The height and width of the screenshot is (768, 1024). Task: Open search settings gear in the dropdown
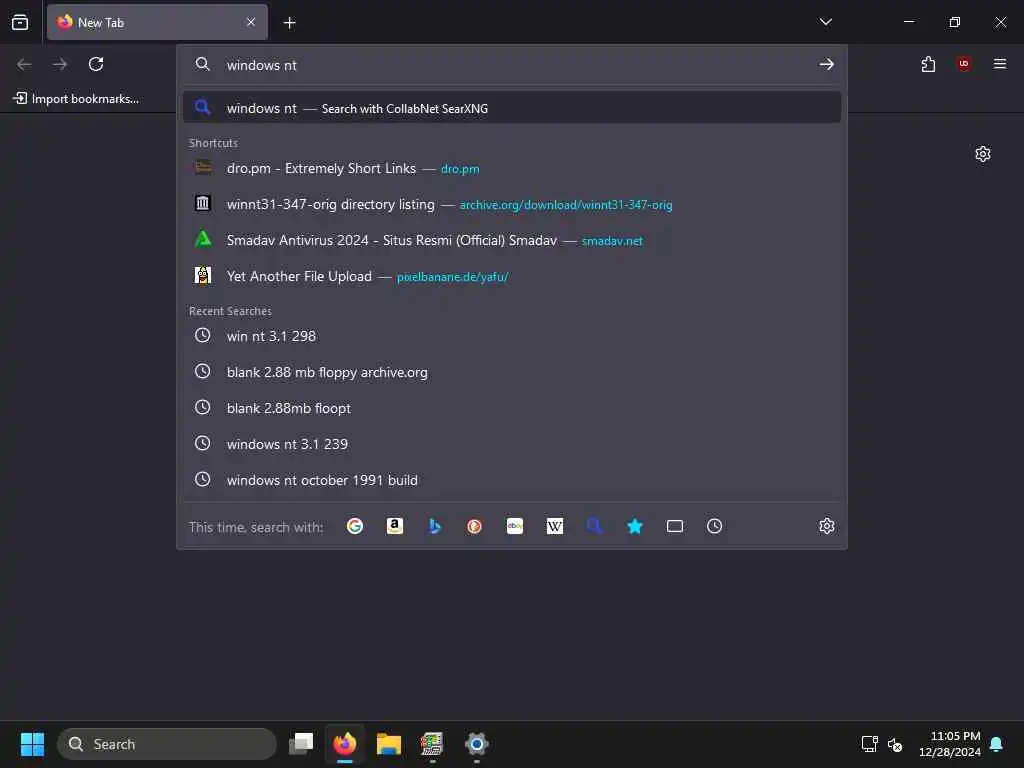827,526
